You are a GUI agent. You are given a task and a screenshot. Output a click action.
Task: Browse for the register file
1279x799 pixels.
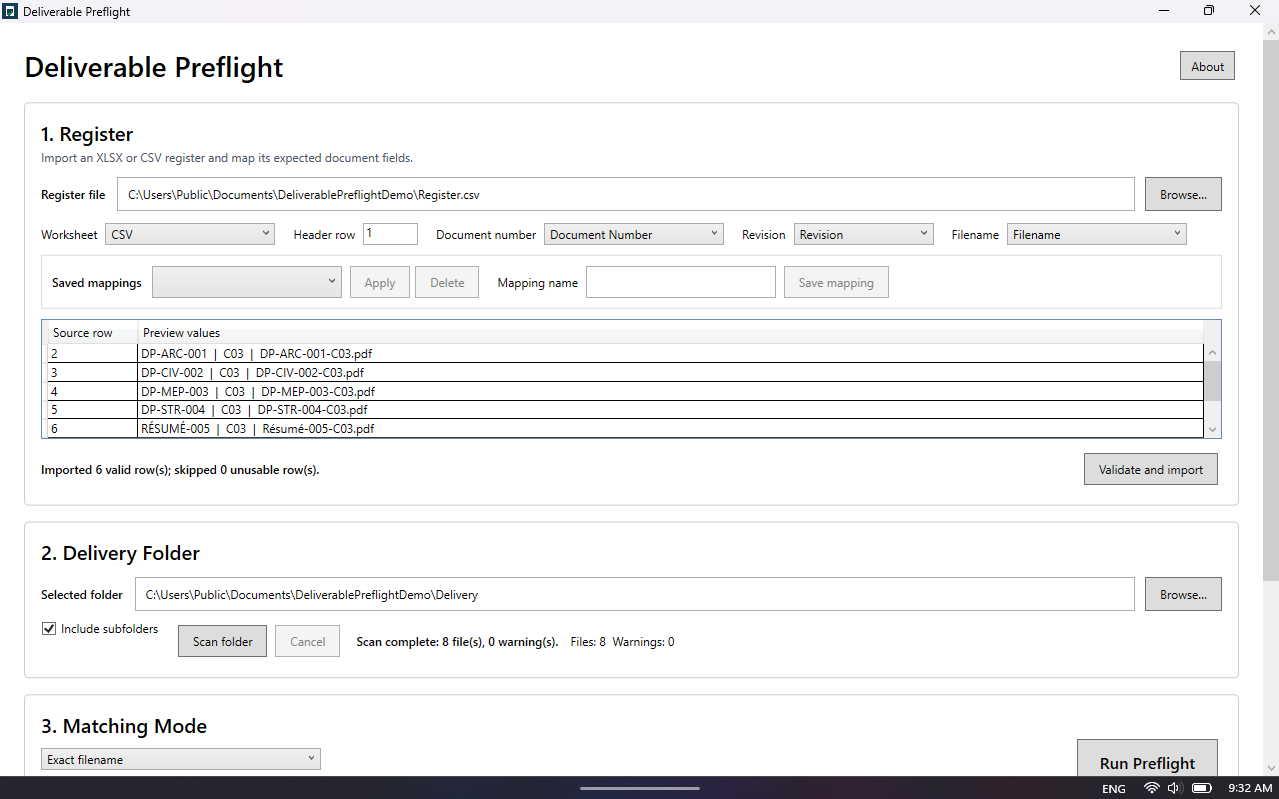[x=1183, y=194]
